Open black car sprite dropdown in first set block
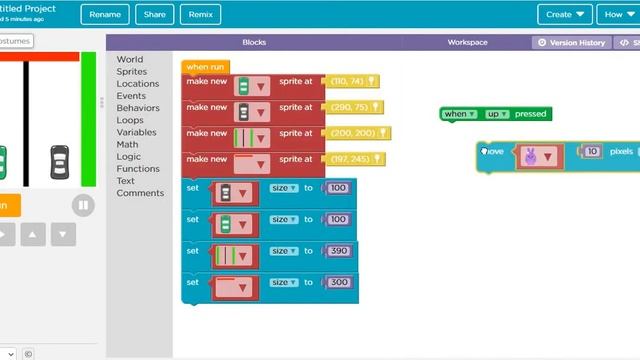Viewport: 640px width, 360px height. pyautogui.click(x=235, y=193)
